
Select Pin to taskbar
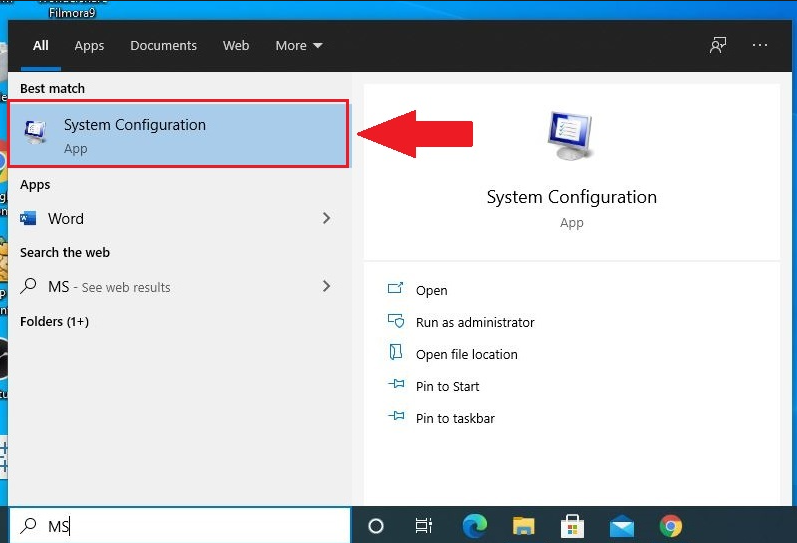click(x=455, y=418)
